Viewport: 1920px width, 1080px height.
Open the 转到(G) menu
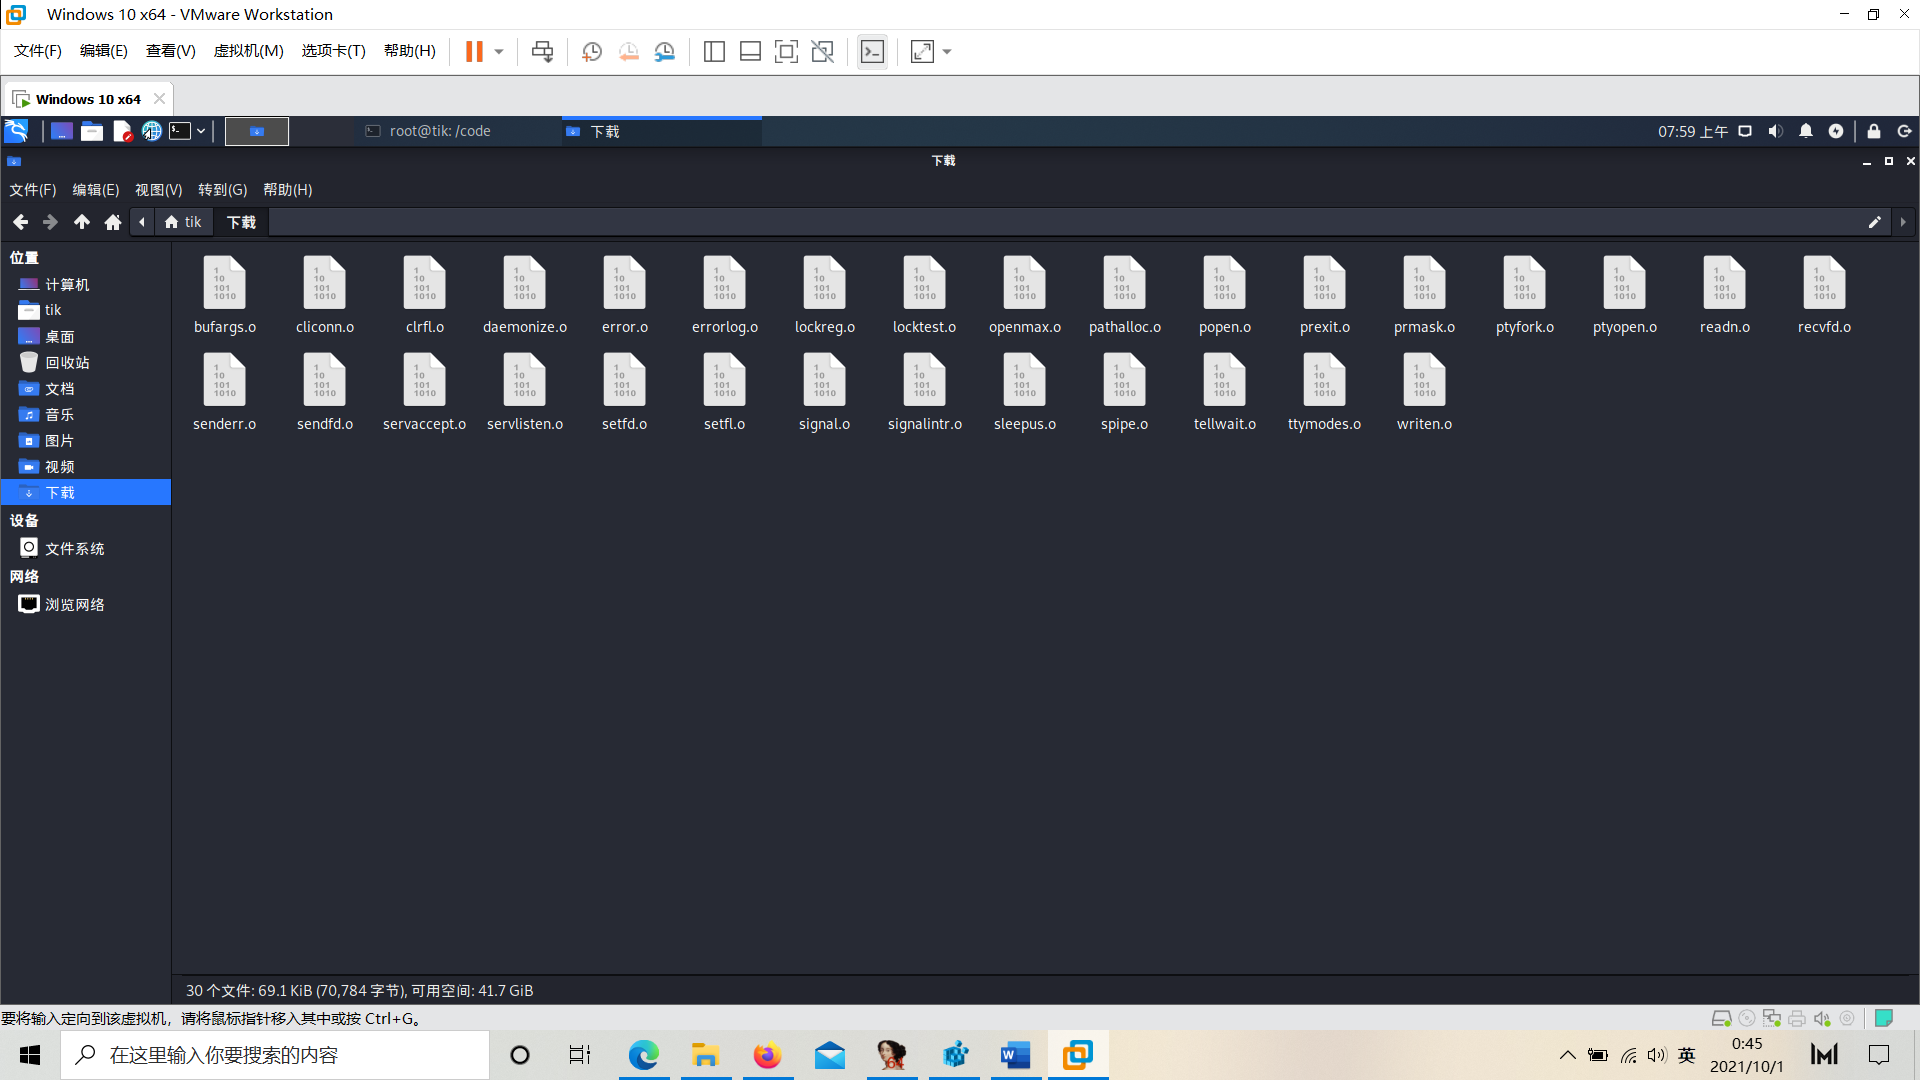(222, 190)
